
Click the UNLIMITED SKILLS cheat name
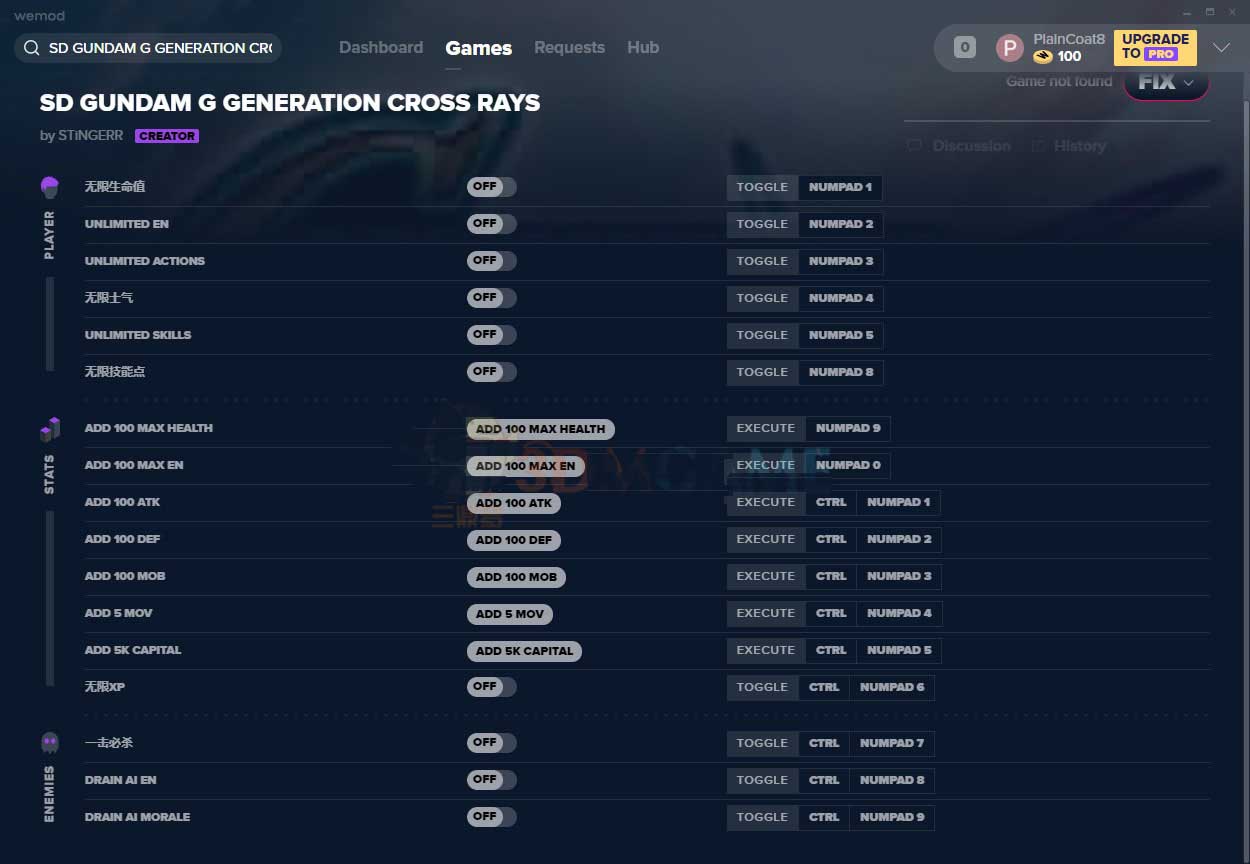coord(138,335)
